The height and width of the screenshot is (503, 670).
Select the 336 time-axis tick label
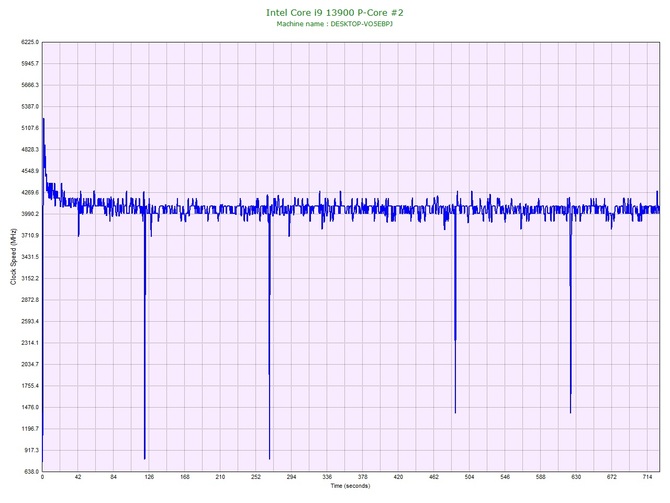327,477
